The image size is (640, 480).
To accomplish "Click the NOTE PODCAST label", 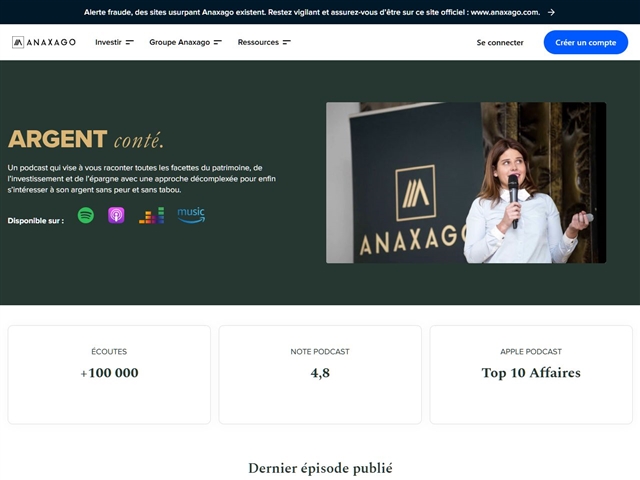I will (320, 351).
